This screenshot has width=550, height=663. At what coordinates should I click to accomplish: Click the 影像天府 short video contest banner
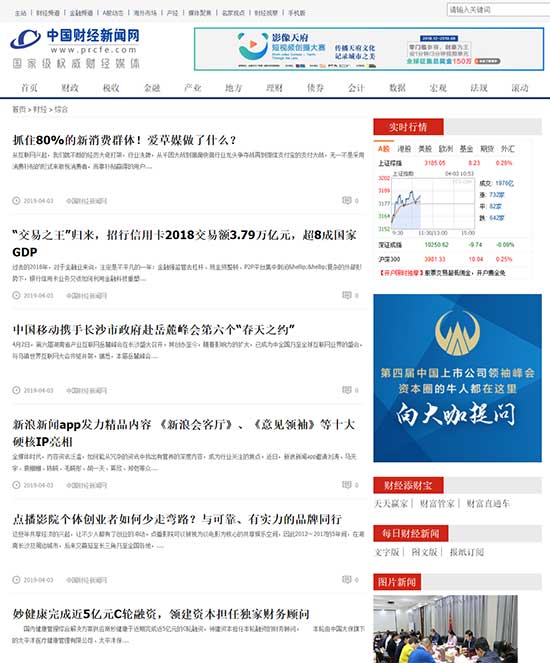click(x=369, y=49)
